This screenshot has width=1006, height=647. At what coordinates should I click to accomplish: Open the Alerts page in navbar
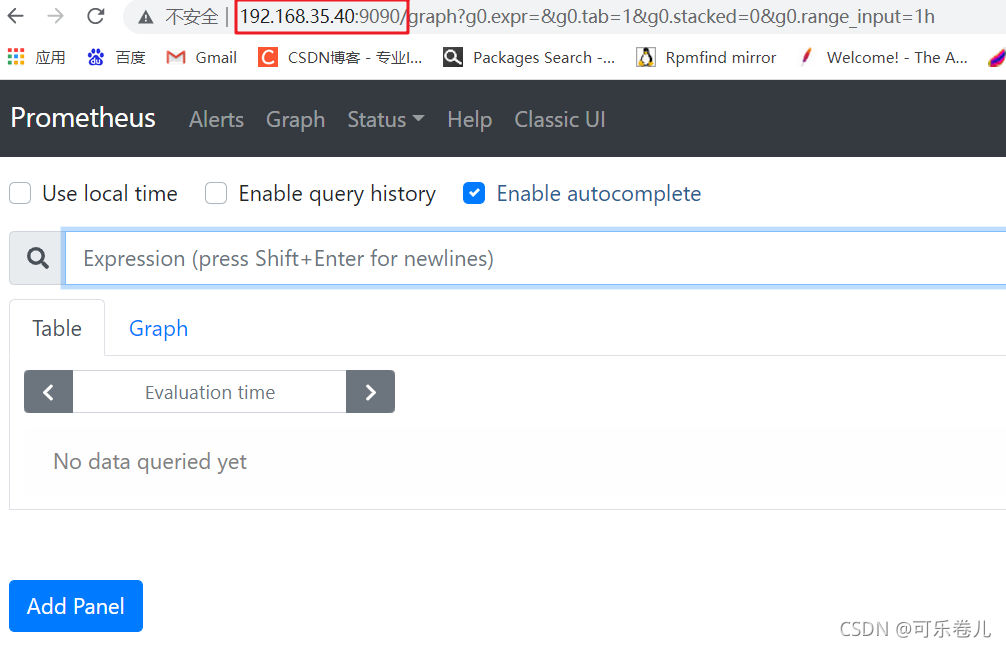click(x=216, y=119)
